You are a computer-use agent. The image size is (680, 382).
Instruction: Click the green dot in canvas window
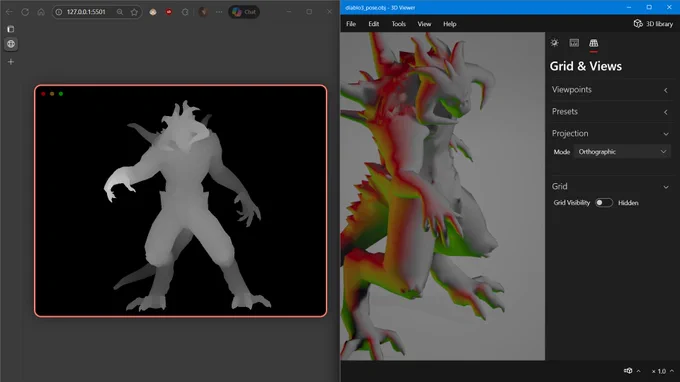61,94
